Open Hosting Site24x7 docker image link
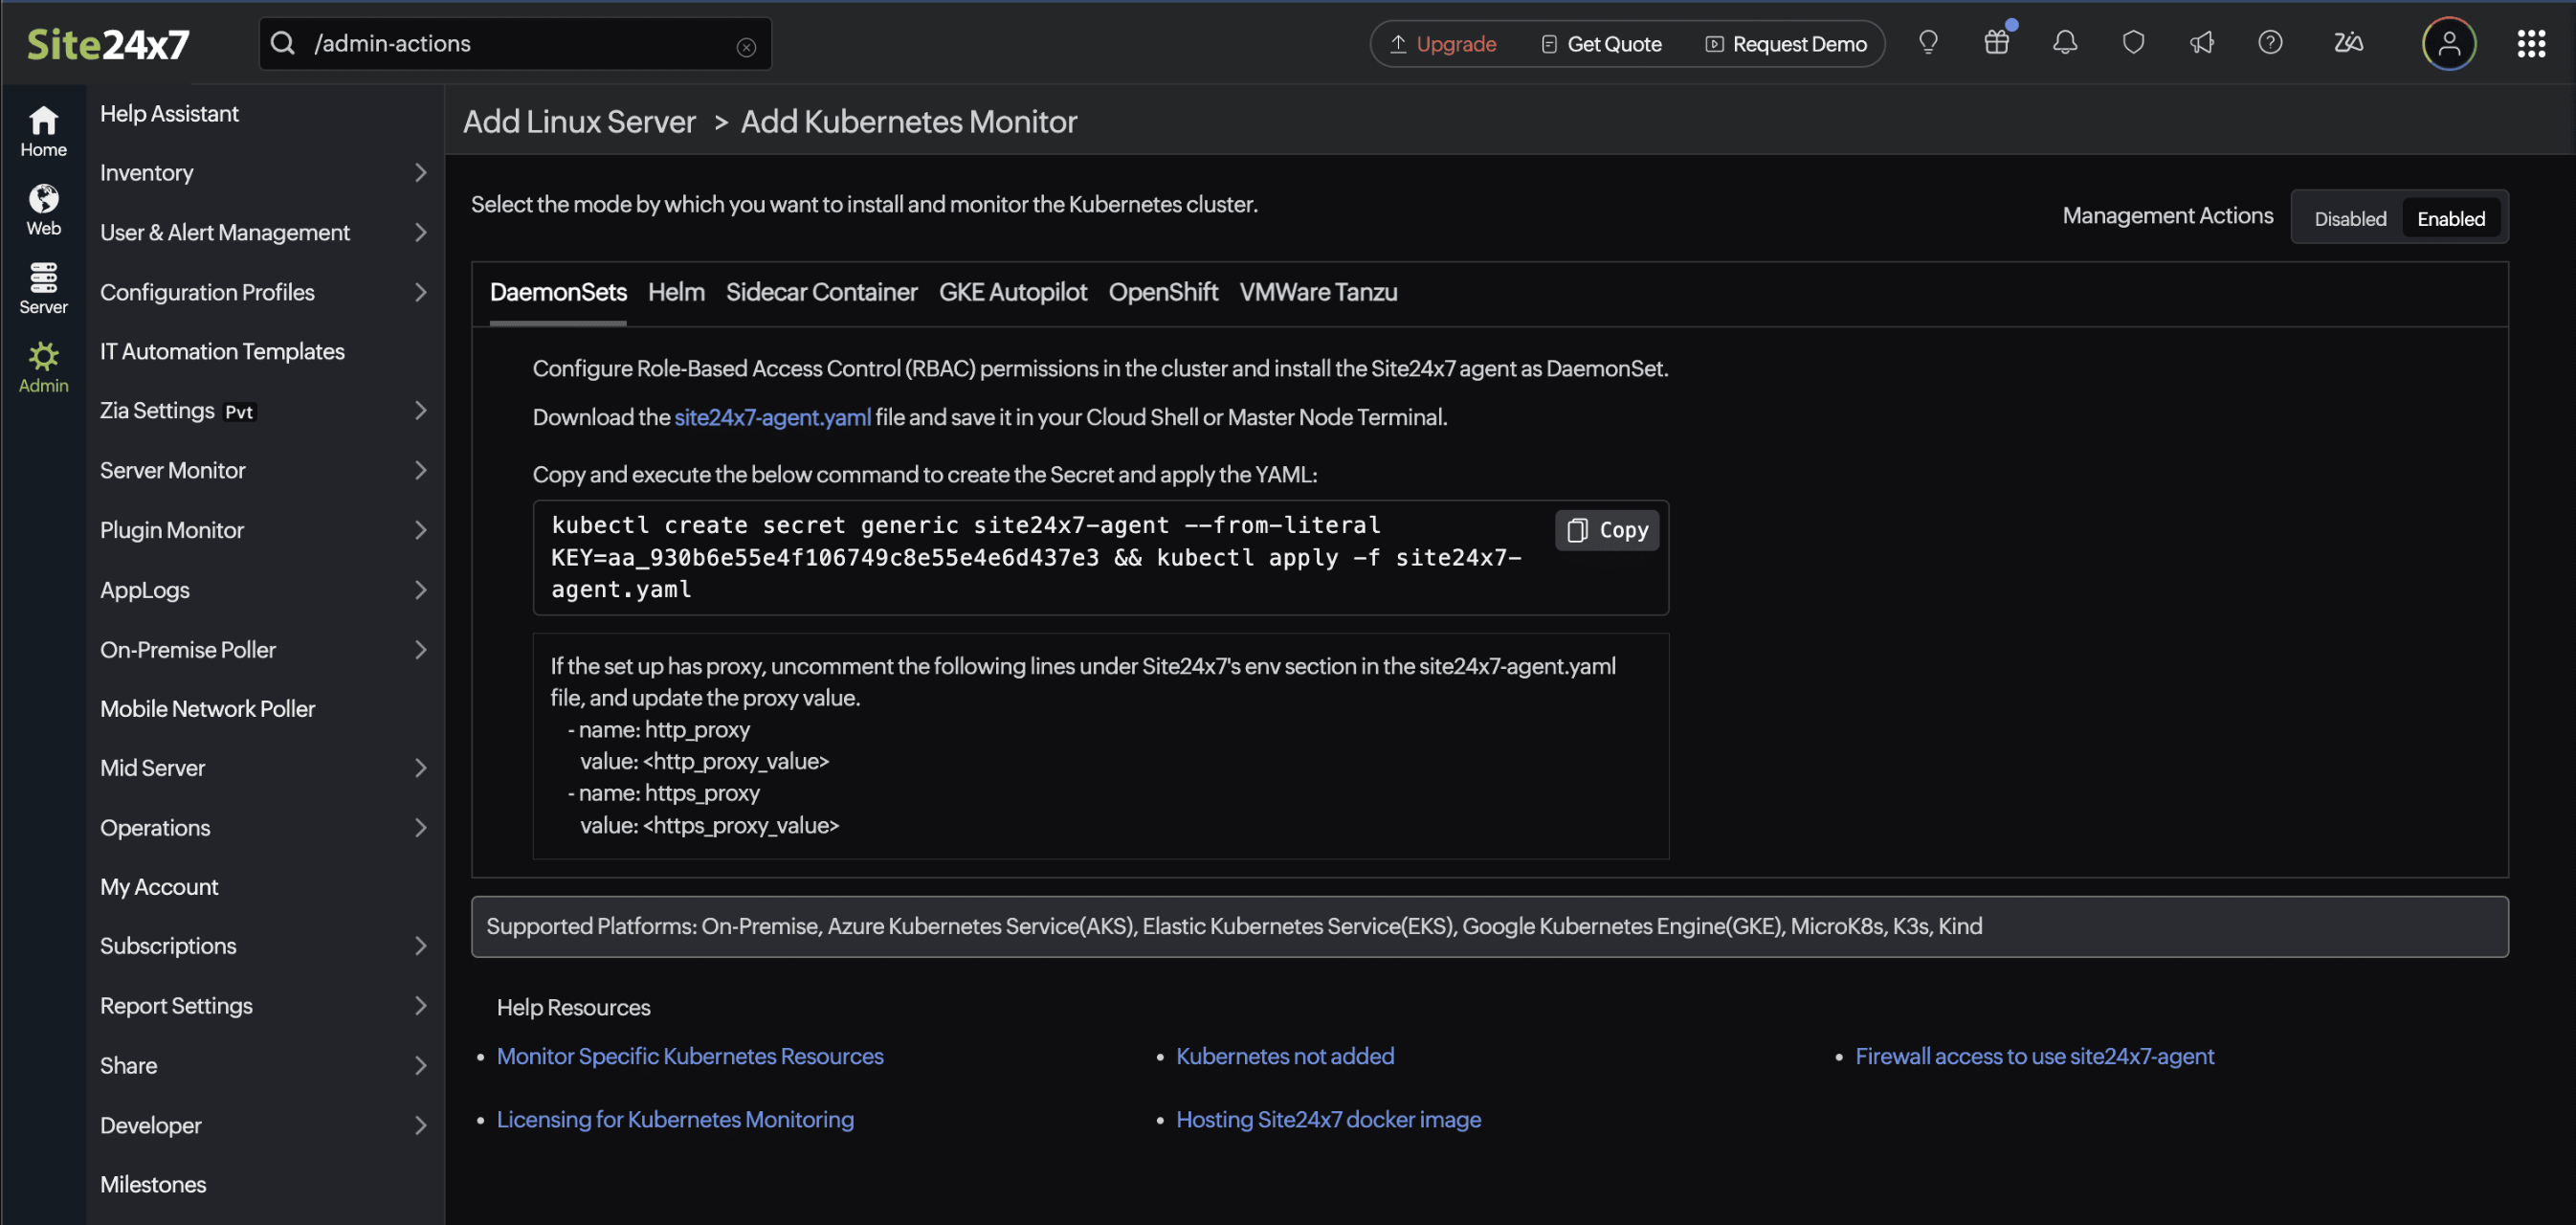 1328,1120
